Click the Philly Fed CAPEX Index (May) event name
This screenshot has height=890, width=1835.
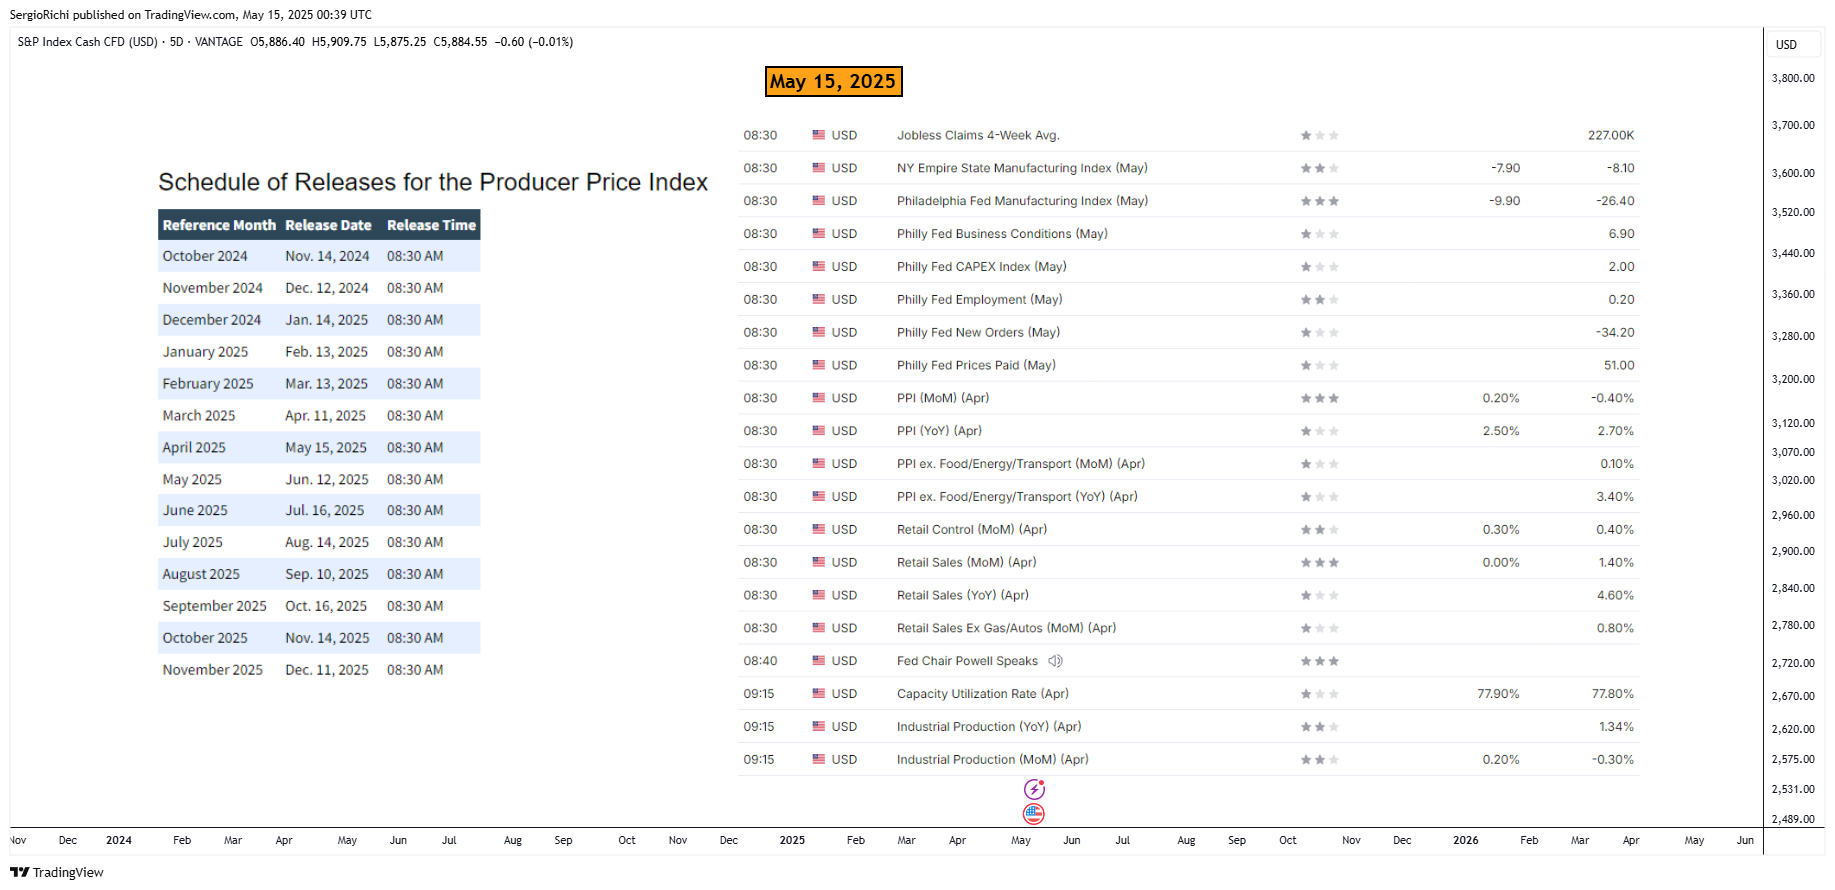coord(982,267)
